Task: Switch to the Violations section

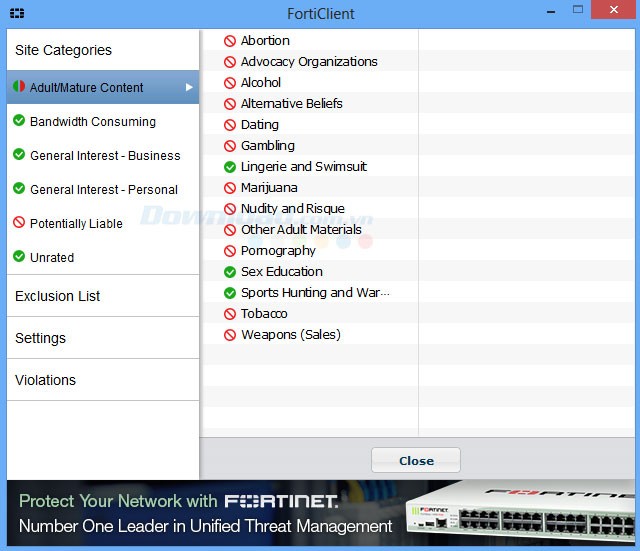Action: 46,380
